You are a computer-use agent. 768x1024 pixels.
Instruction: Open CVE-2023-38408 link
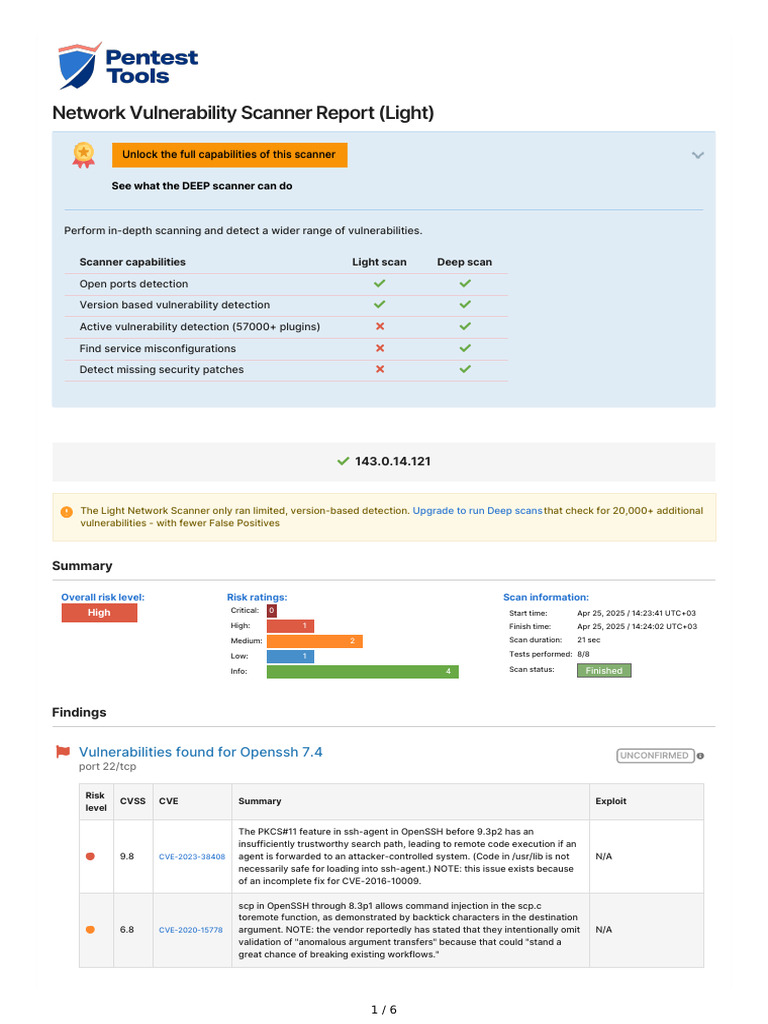(192, 856)
